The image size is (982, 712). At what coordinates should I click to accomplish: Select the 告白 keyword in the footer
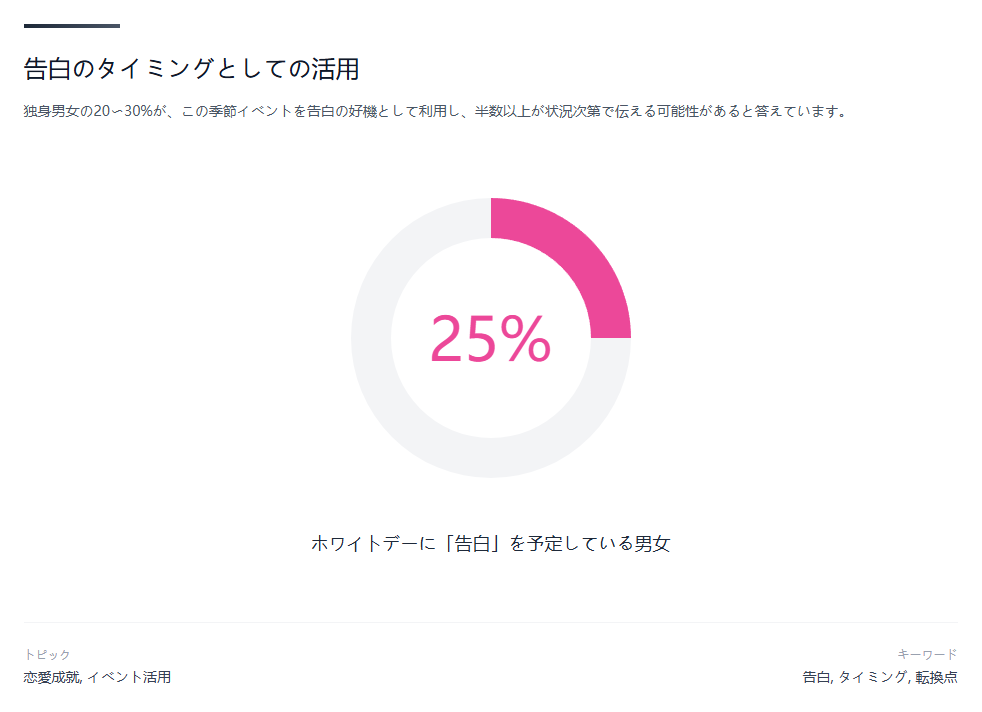click(816, 677)
